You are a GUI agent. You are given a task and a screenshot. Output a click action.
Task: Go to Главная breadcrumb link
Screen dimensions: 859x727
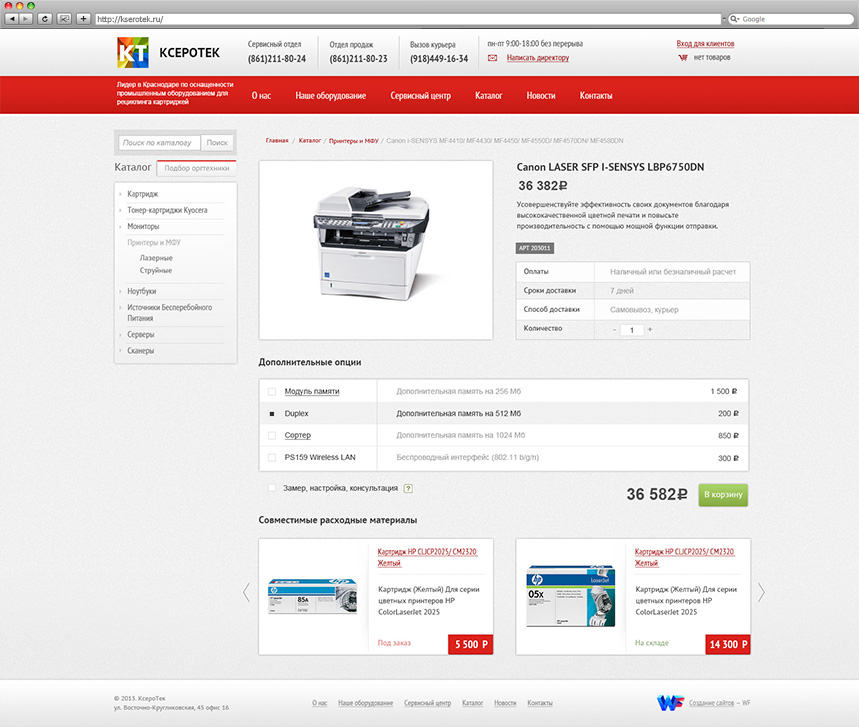pyautogui.click(x=277, y=141)
